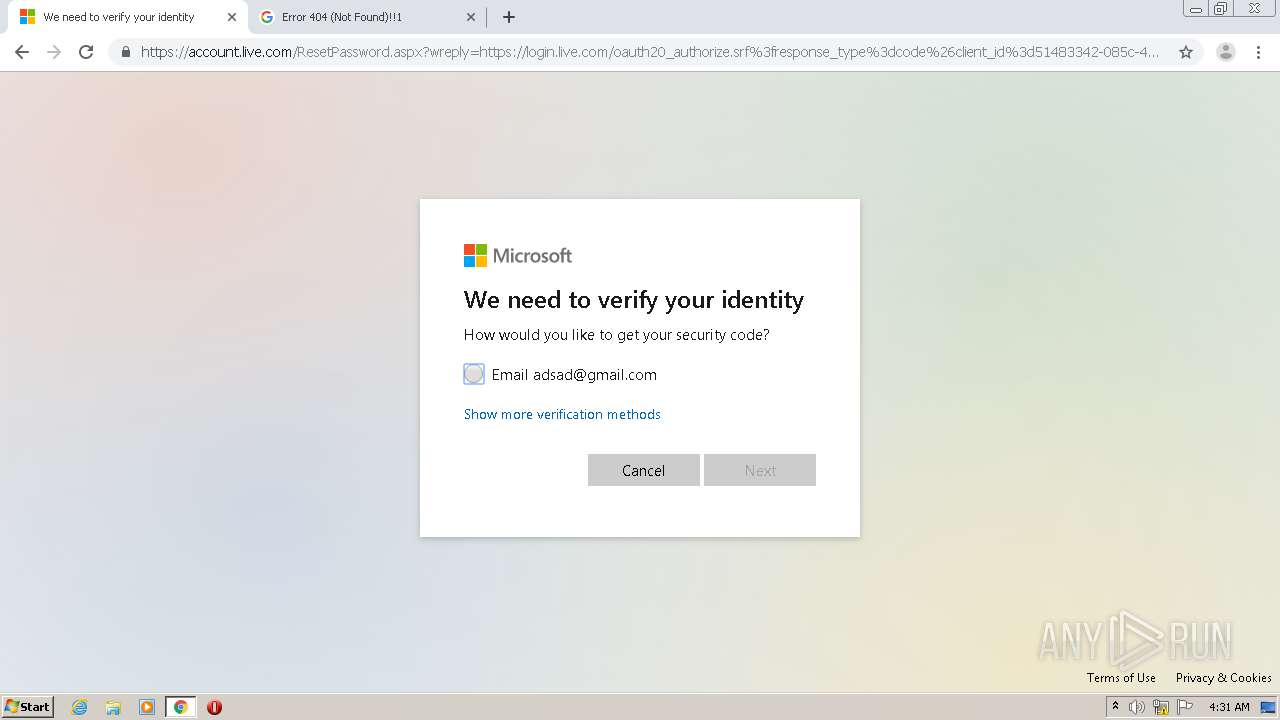Click Show desktop button
The height and width of the screenshot is (720, 1280).
[x=1269, y=707]
